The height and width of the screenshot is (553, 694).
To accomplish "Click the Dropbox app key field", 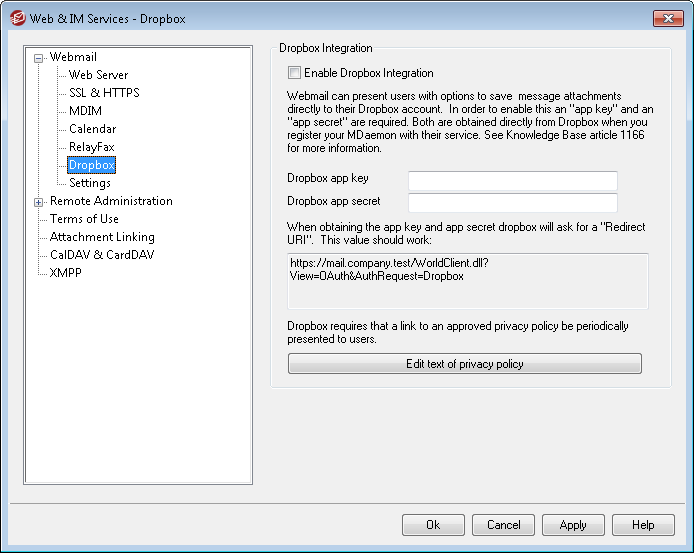I will [x=512, y=181].
